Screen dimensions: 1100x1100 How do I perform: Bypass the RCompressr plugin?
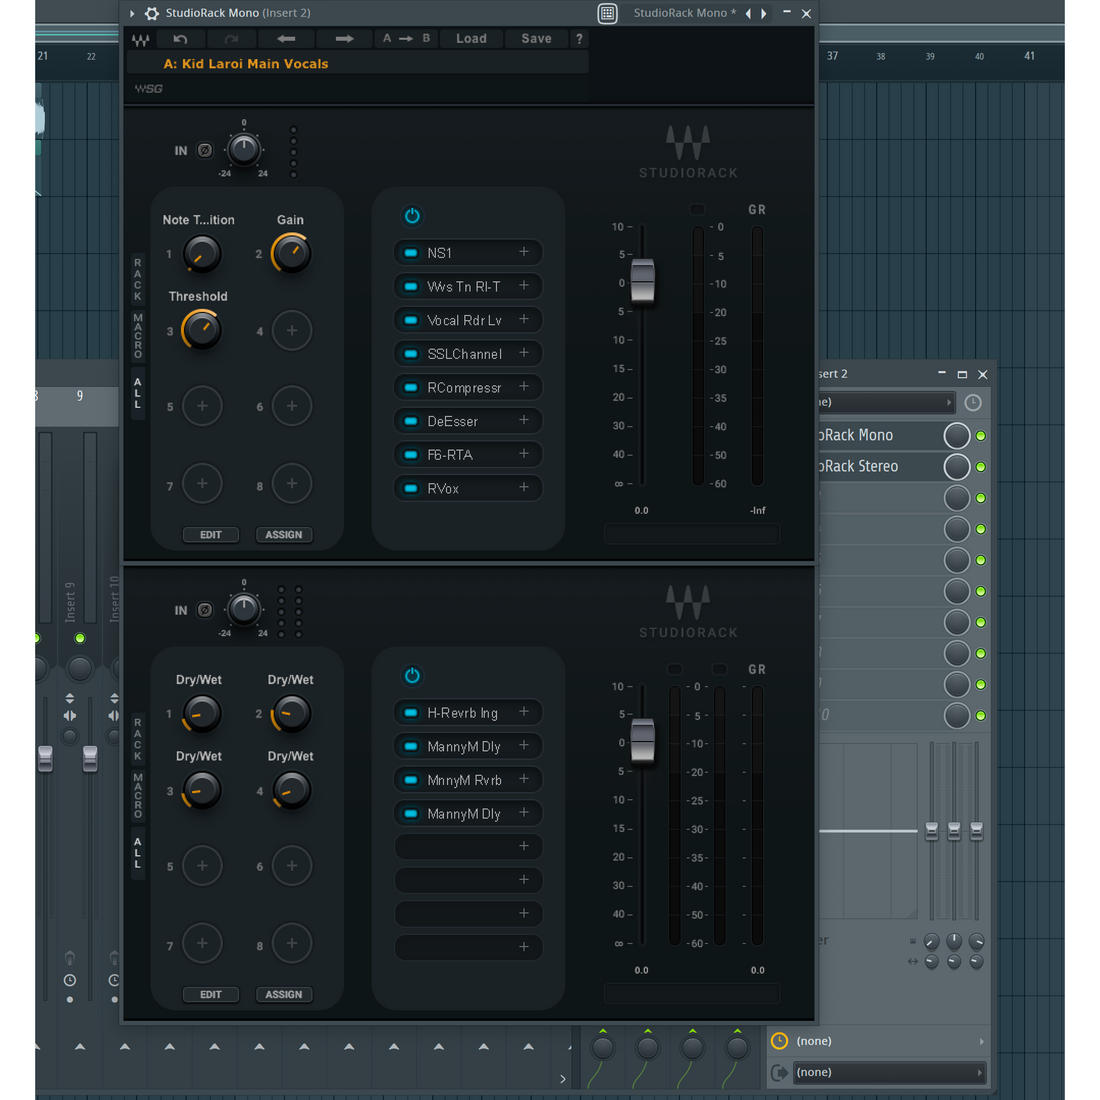(x=411, y=388)
